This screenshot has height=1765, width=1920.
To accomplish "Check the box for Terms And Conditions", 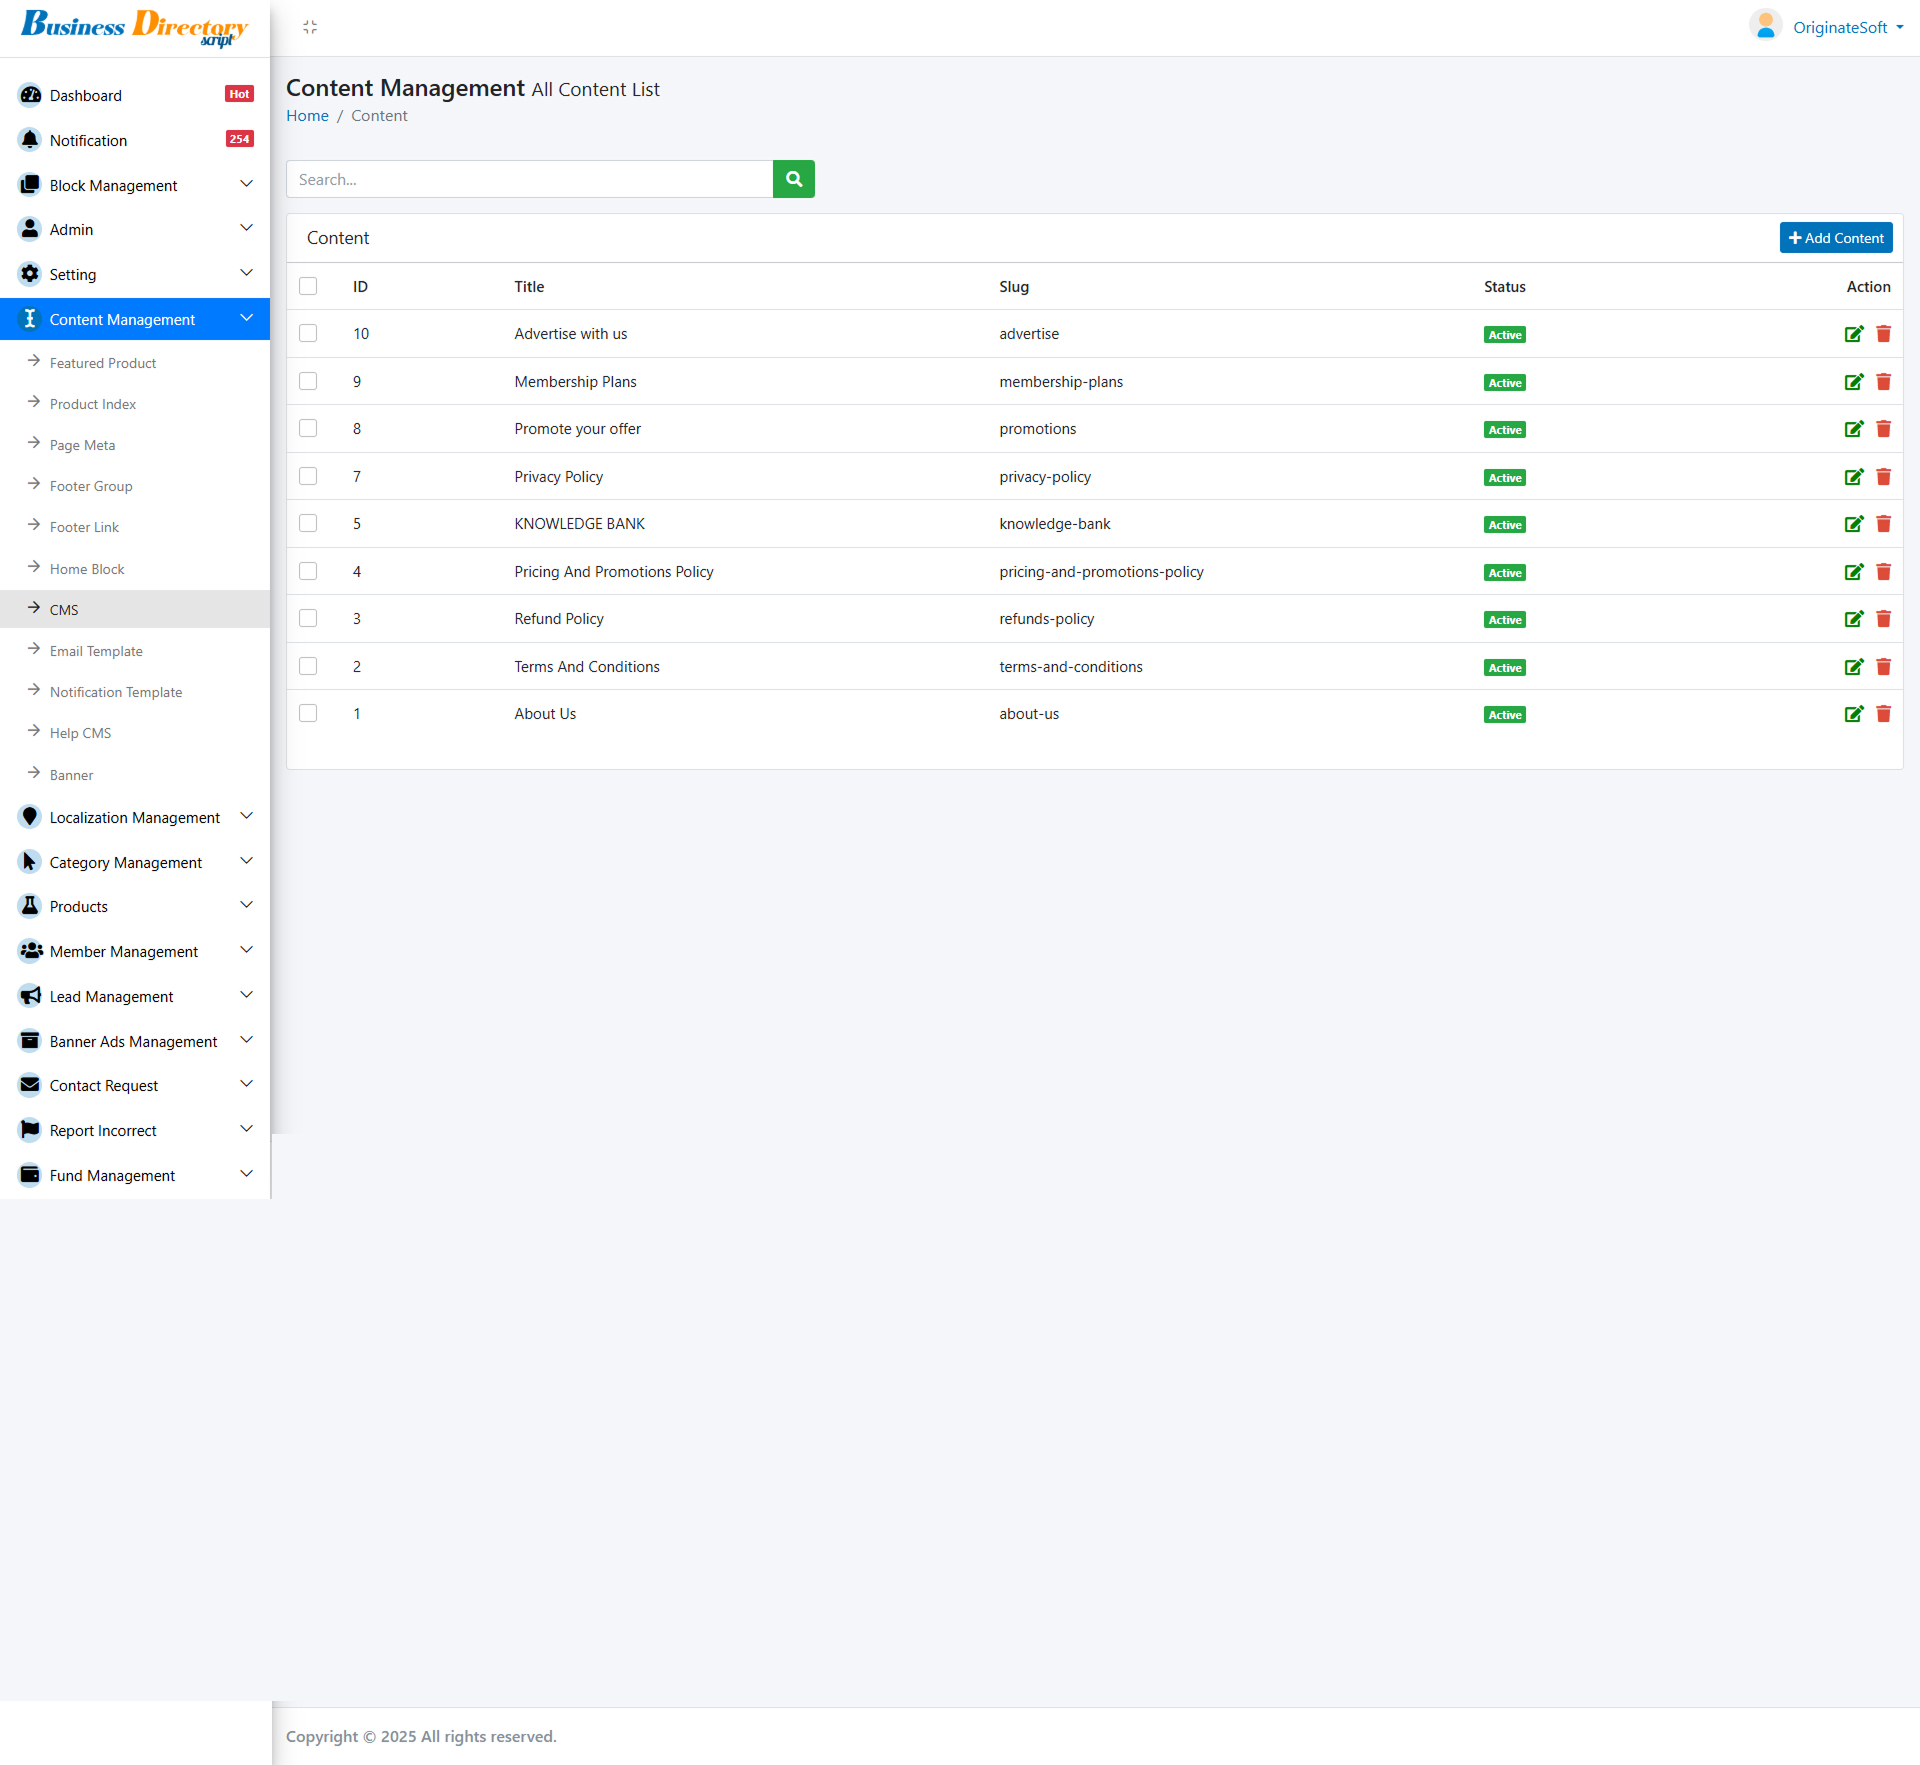I will [x=308, y=666].
